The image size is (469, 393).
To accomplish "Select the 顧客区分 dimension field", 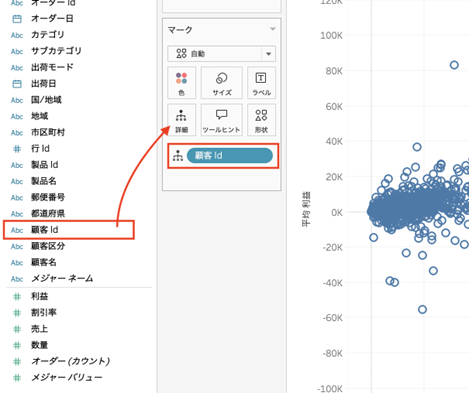I will click(48, 246).
